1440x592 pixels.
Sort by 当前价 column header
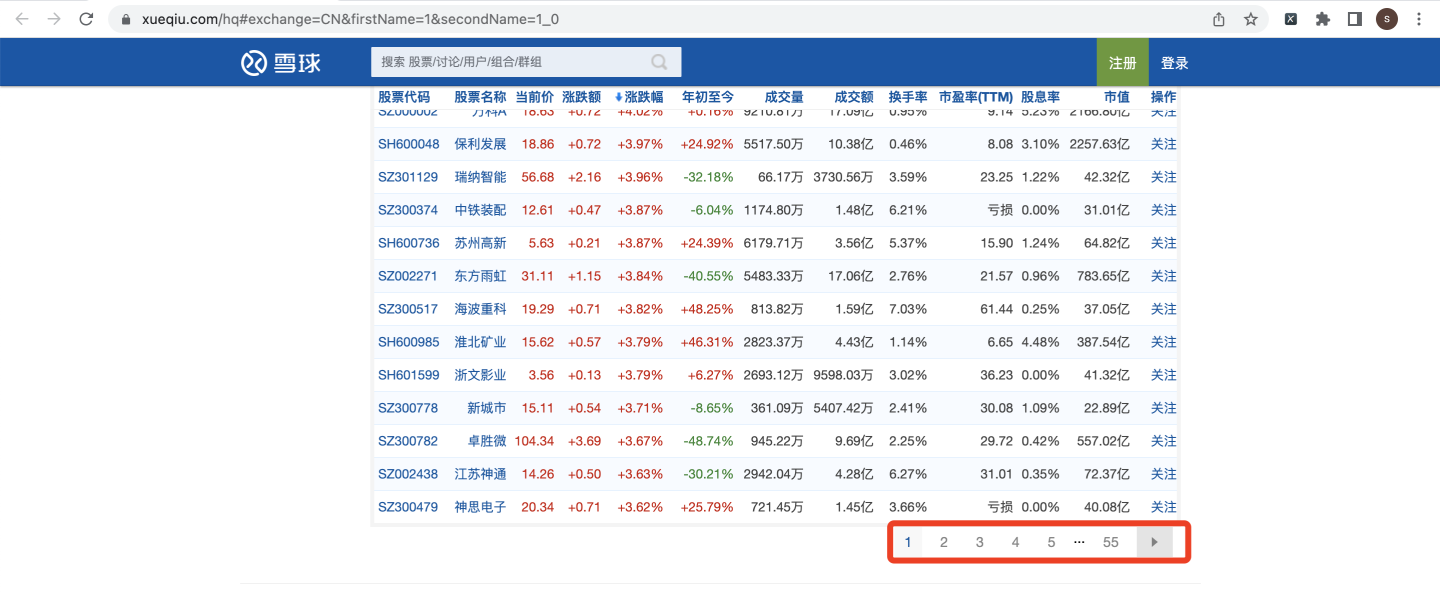pyautogui.click(x=534, y=97)
